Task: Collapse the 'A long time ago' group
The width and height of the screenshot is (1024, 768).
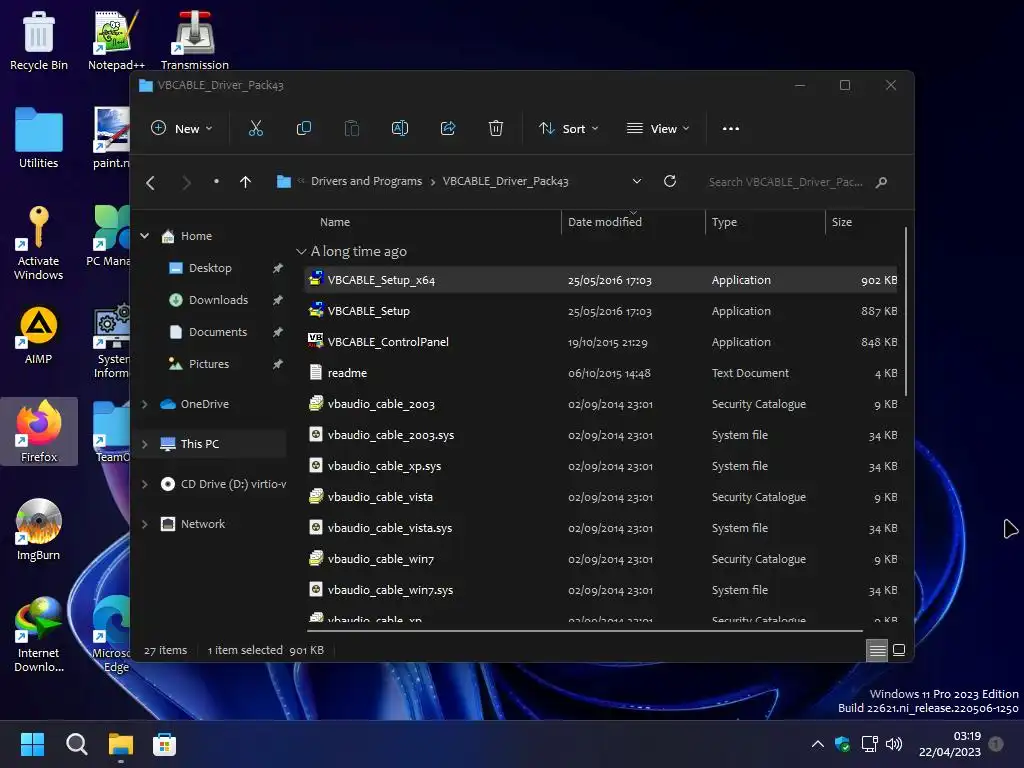Action: (x=300, y=251)
